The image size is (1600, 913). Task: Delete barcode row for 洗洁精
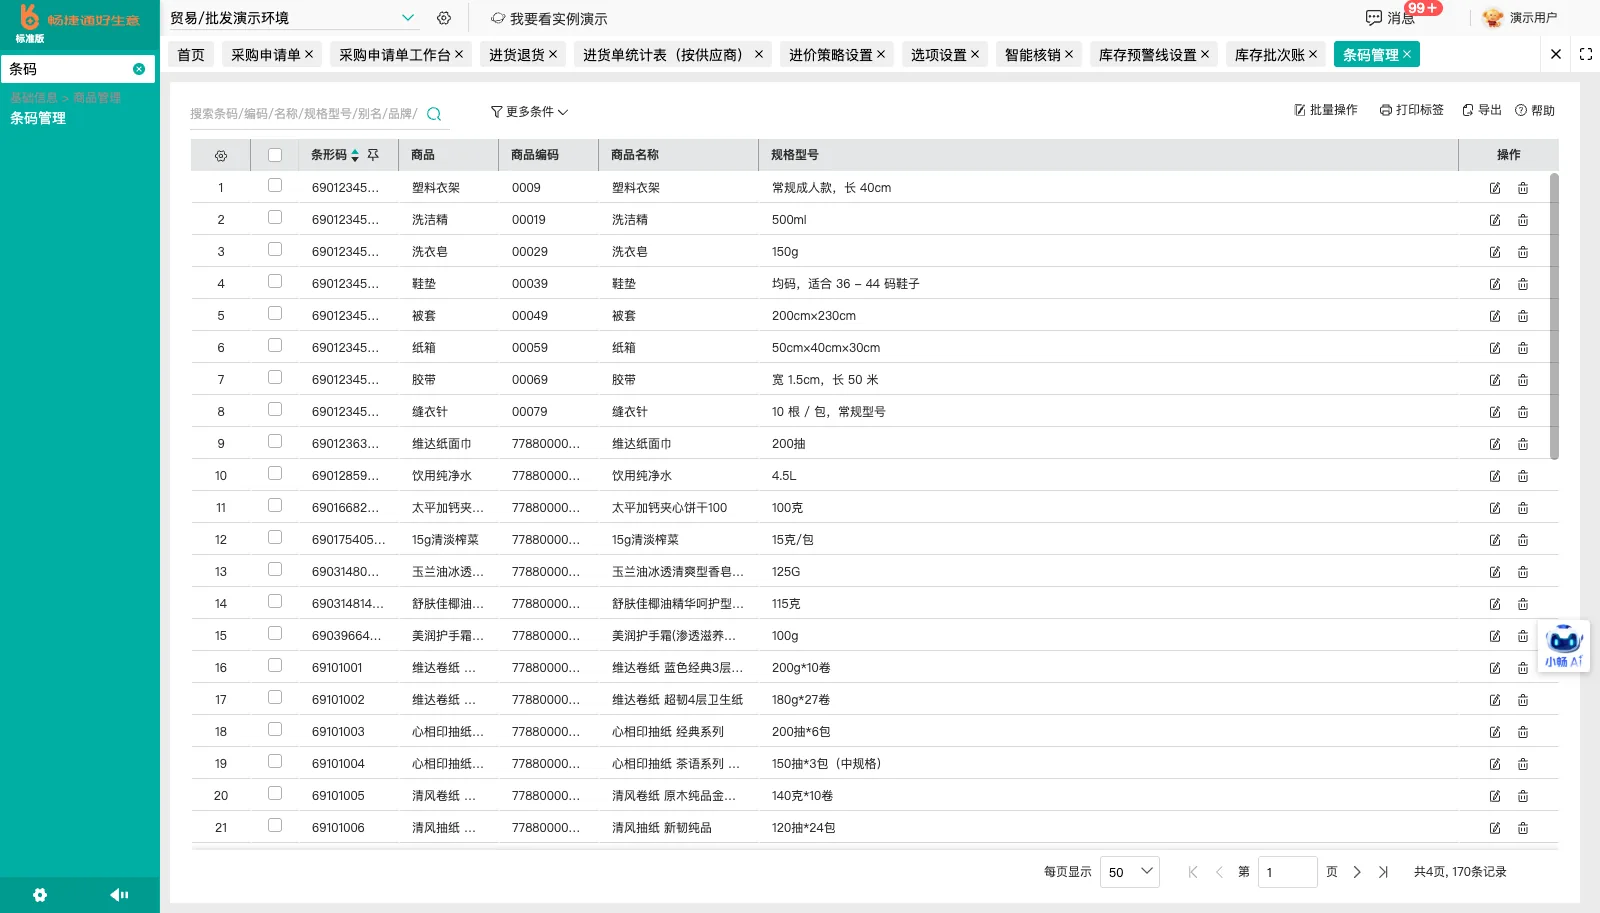[x=1523, y=220]
